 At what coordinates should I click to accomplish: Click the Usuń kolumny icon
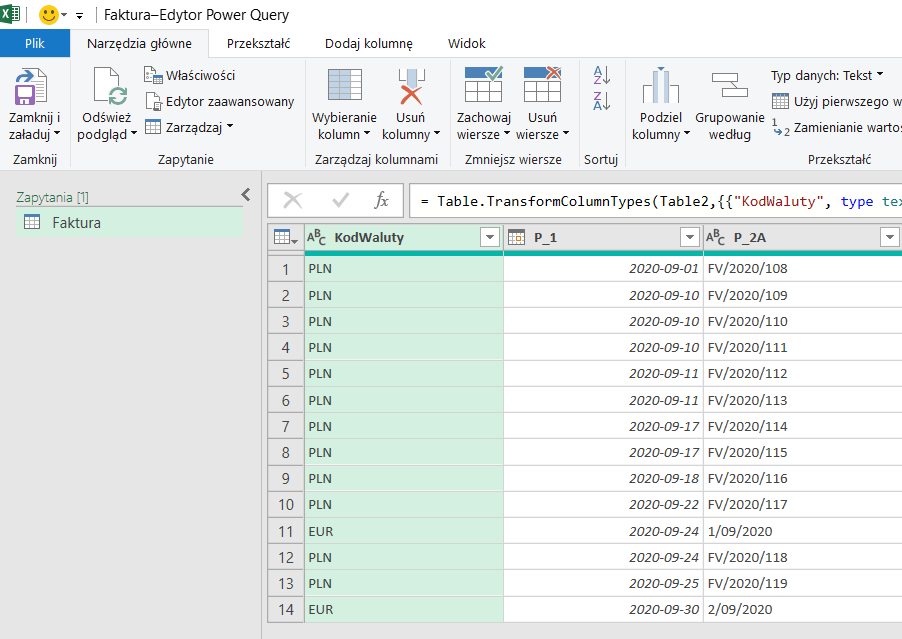411,90
